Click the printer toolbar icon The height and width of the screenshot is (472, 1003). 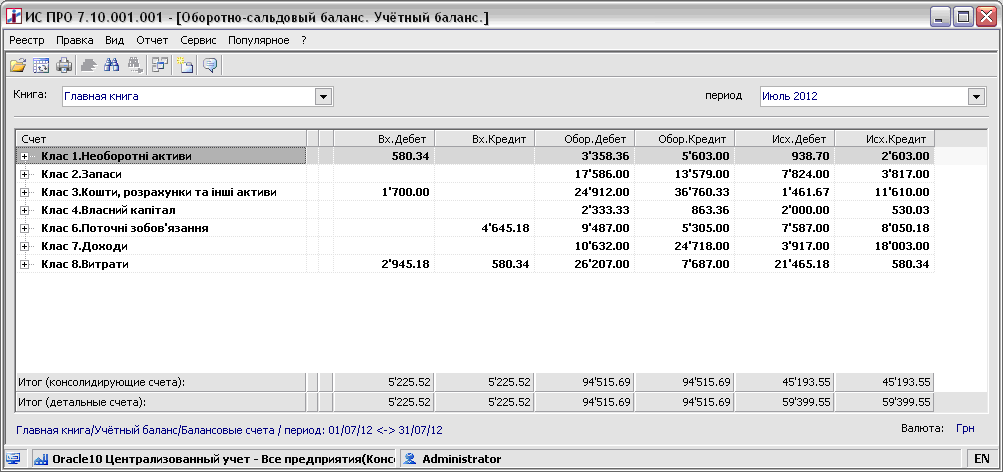64,65
